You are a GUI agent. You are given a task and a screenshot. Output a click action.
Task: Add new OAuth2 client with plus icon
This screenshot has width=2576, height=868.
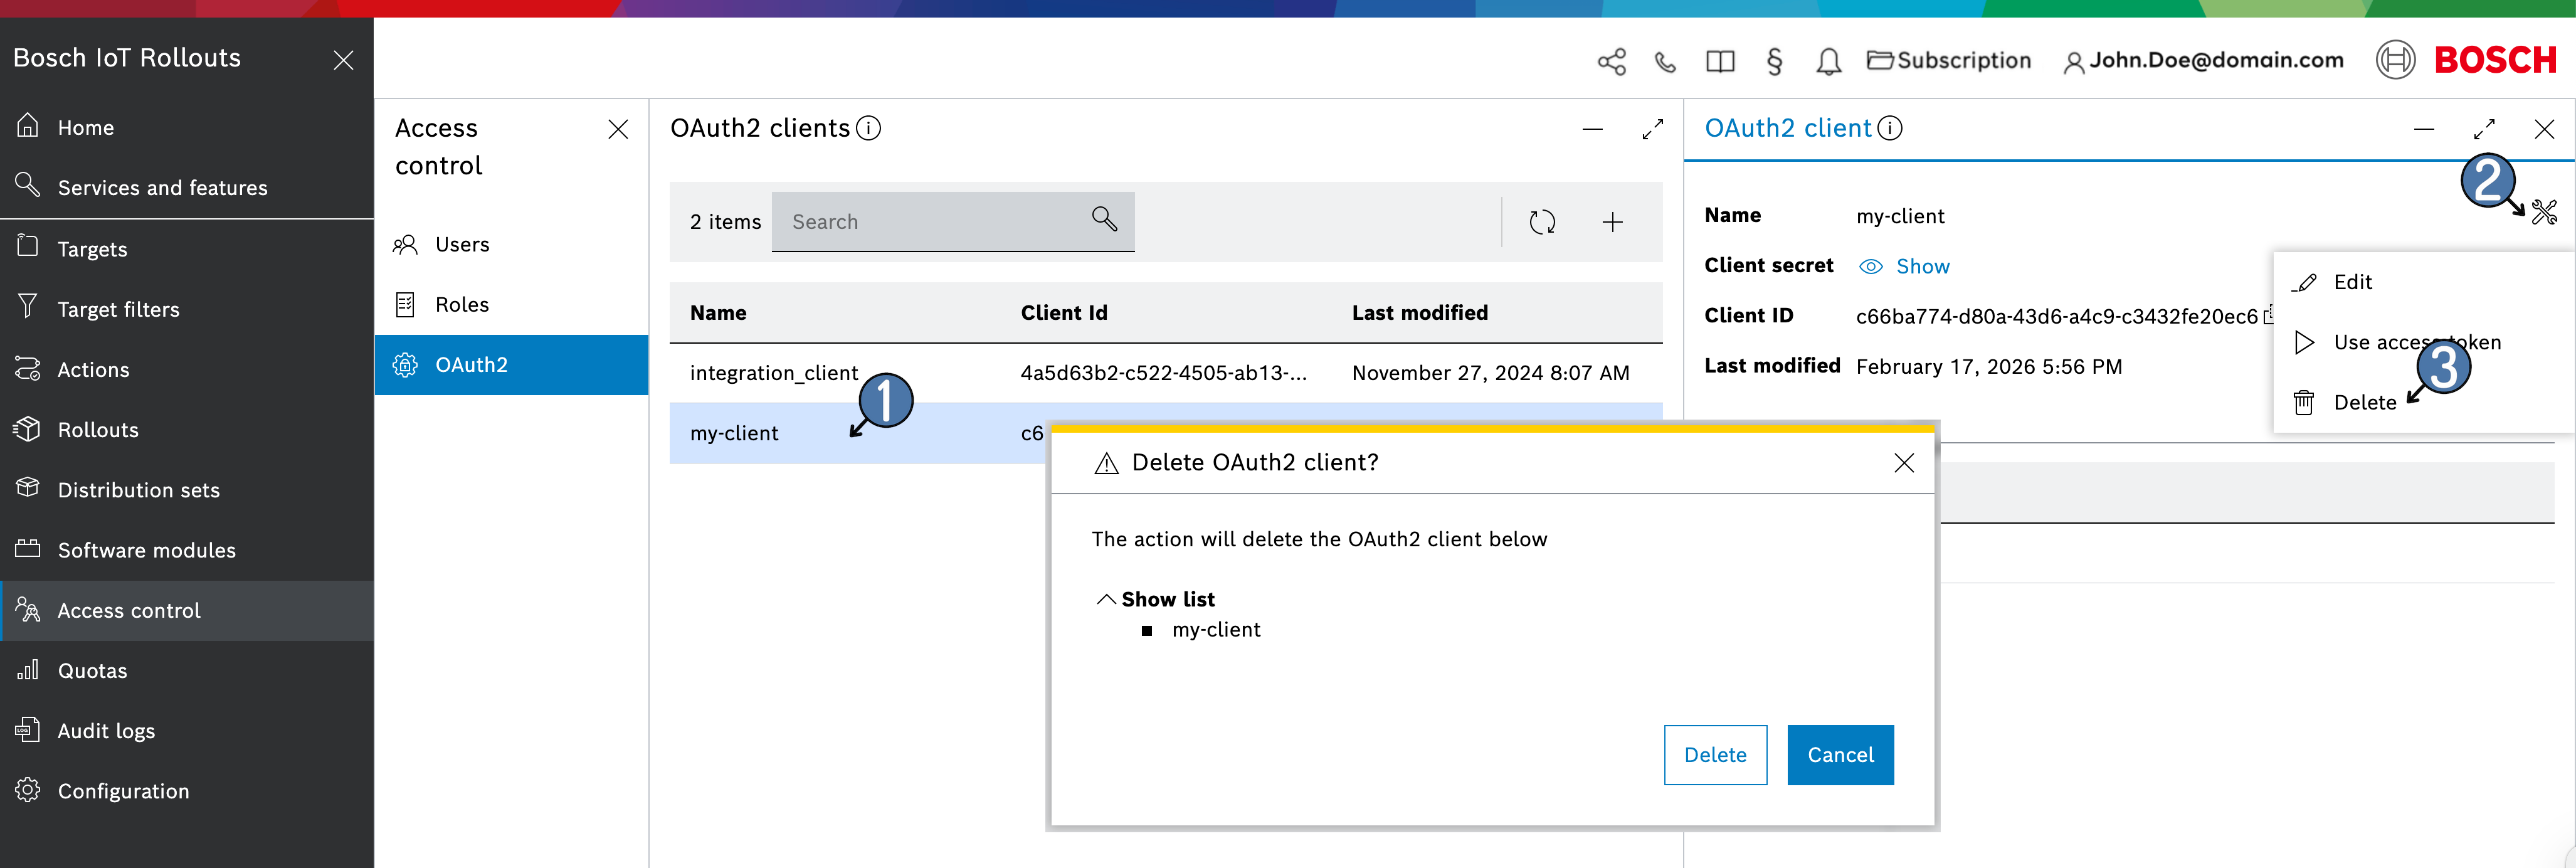pyautogui.click(x=1612, y=222)
